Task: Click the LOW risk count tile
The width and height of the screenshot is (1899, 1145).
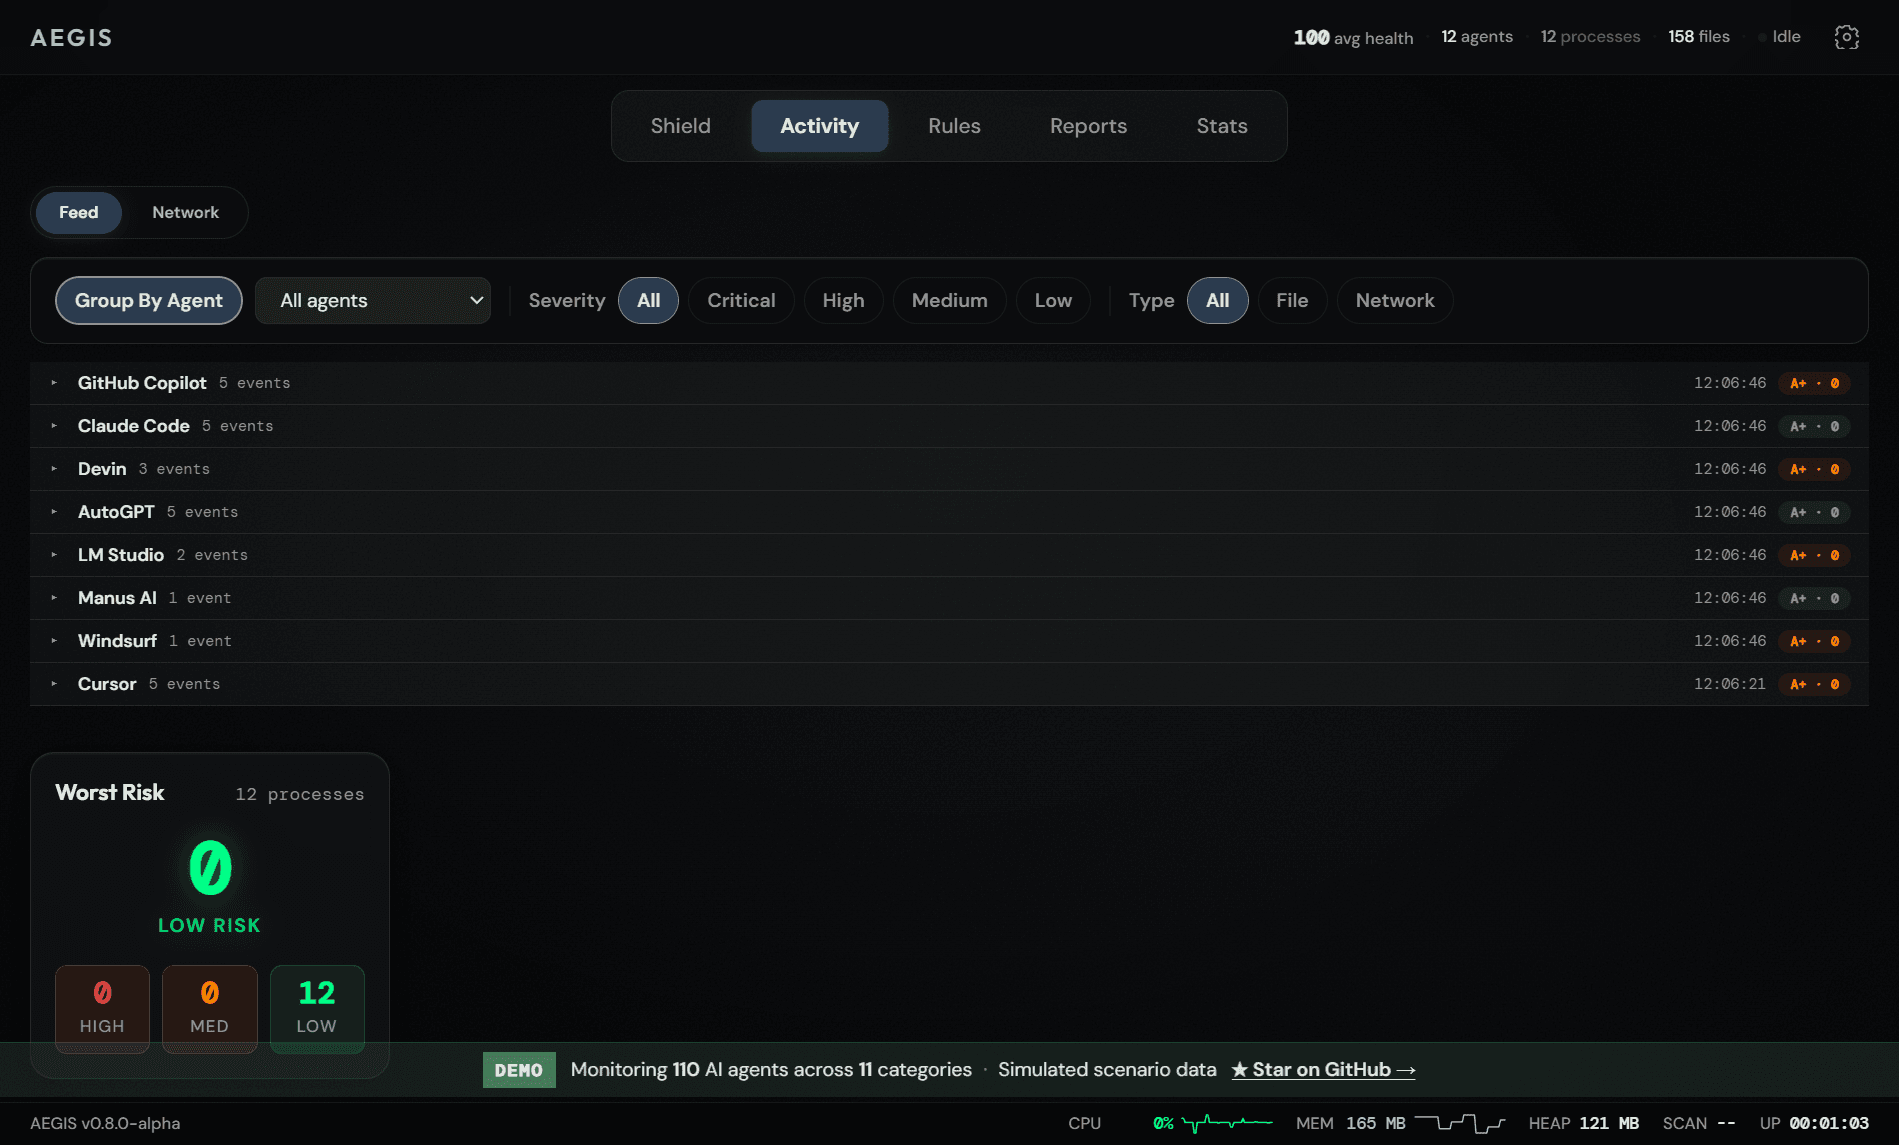Action: (x=317, y=1009)
